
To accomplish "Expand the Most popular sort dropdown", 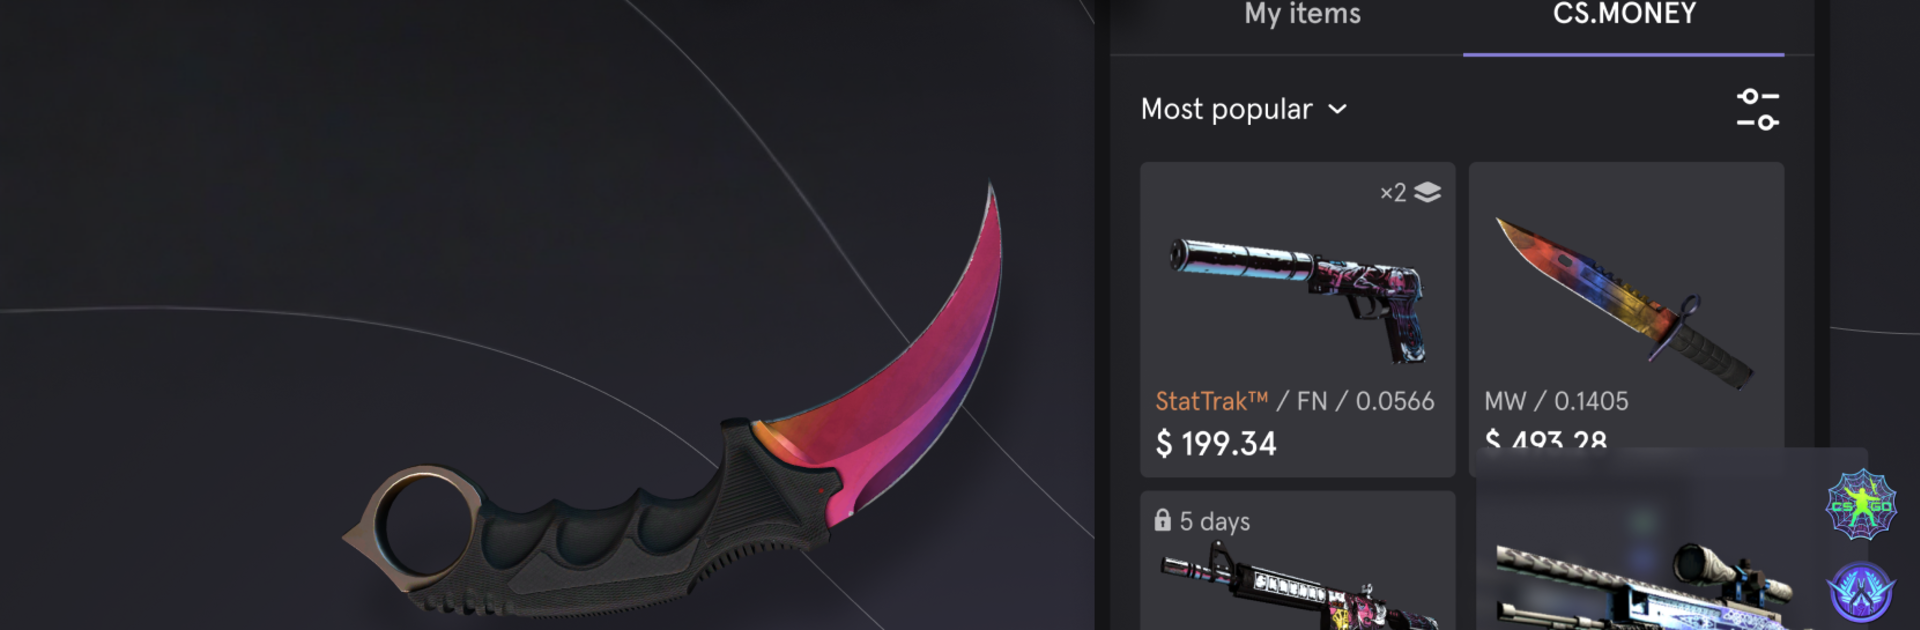I will pos(1244,109).
